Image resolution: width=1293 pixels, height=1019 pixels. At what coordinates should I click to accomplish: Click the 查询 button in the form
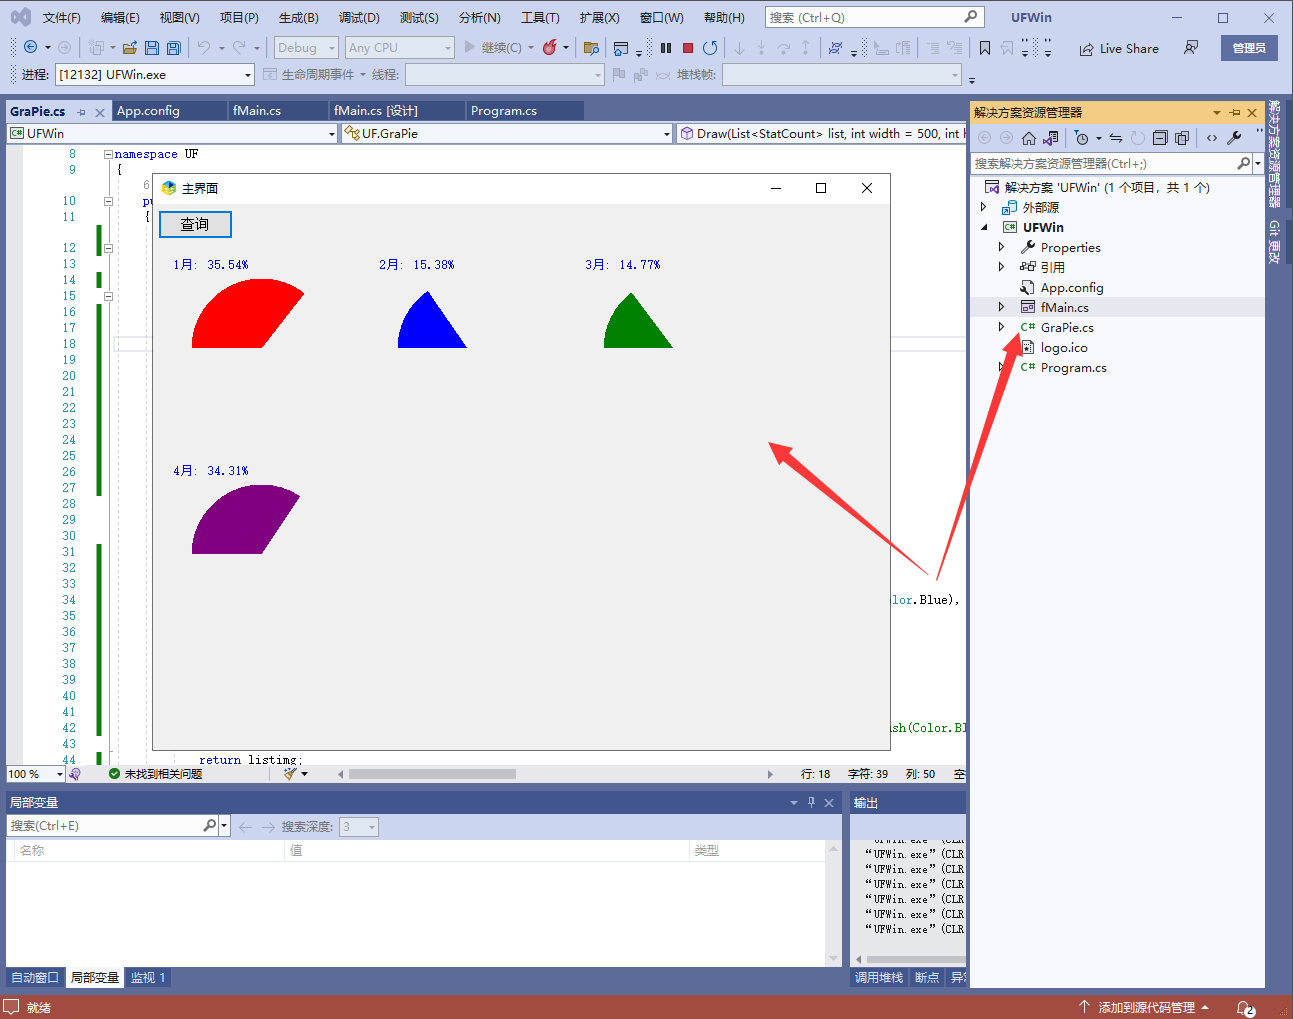point(195,224)
